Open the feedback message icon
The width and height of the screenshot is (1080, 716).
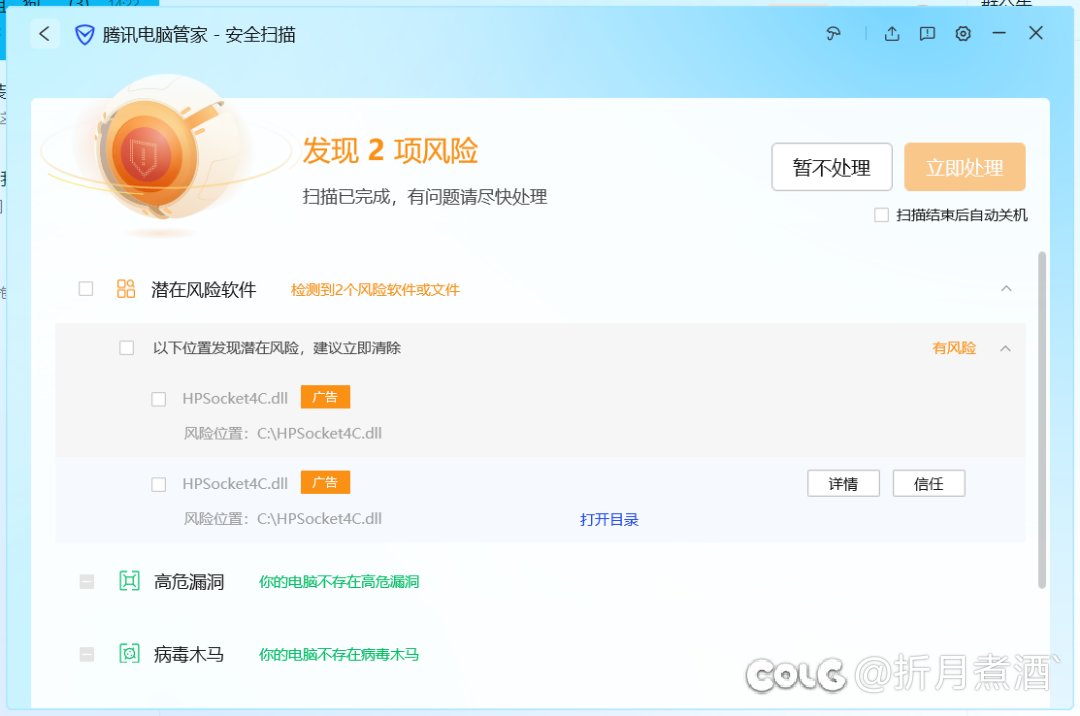pyautogui.click(x=927, y=34)
